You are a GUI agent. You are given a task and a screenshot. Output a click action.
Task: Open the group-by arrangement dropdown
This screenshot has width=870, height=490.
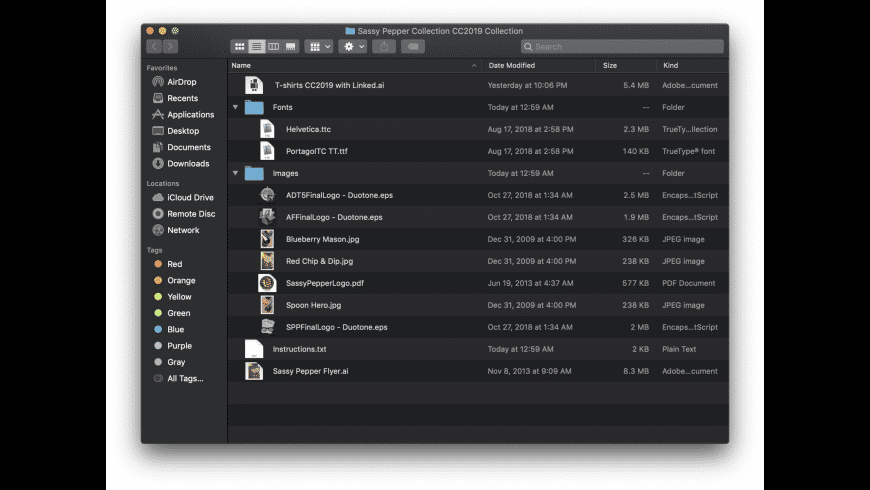319,47
